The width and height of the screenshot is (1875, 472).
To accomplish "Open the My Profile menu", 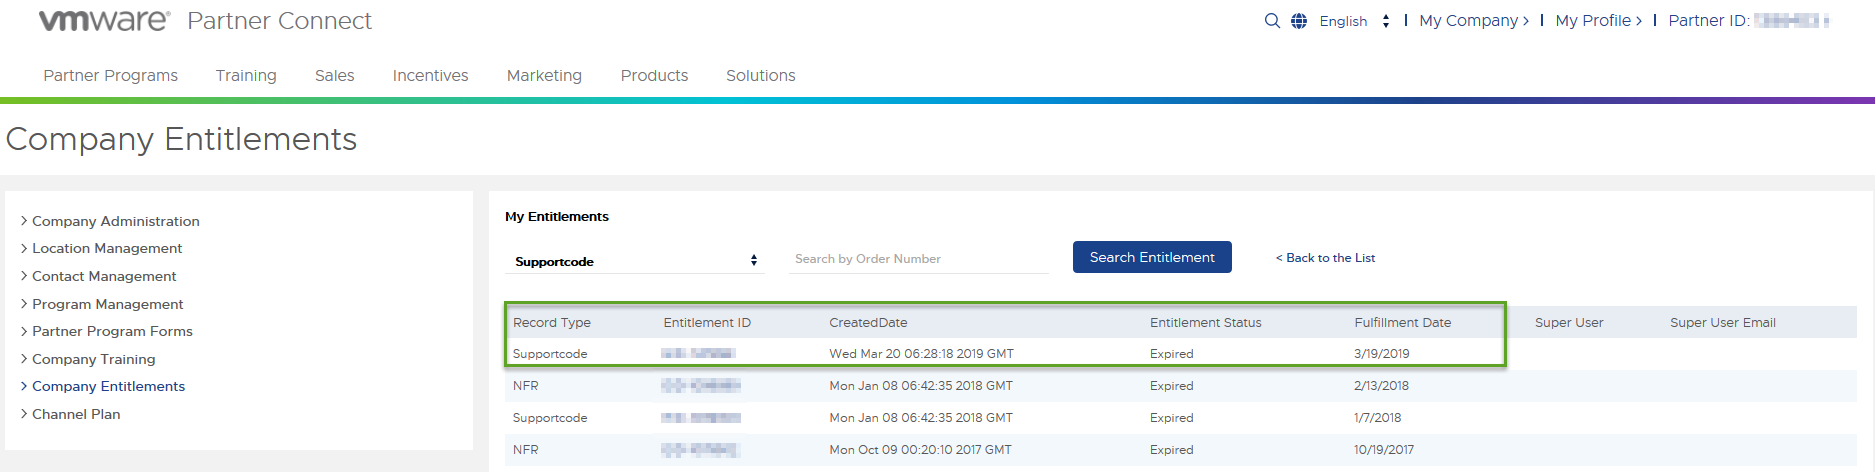I will [x=1598, y=20].
